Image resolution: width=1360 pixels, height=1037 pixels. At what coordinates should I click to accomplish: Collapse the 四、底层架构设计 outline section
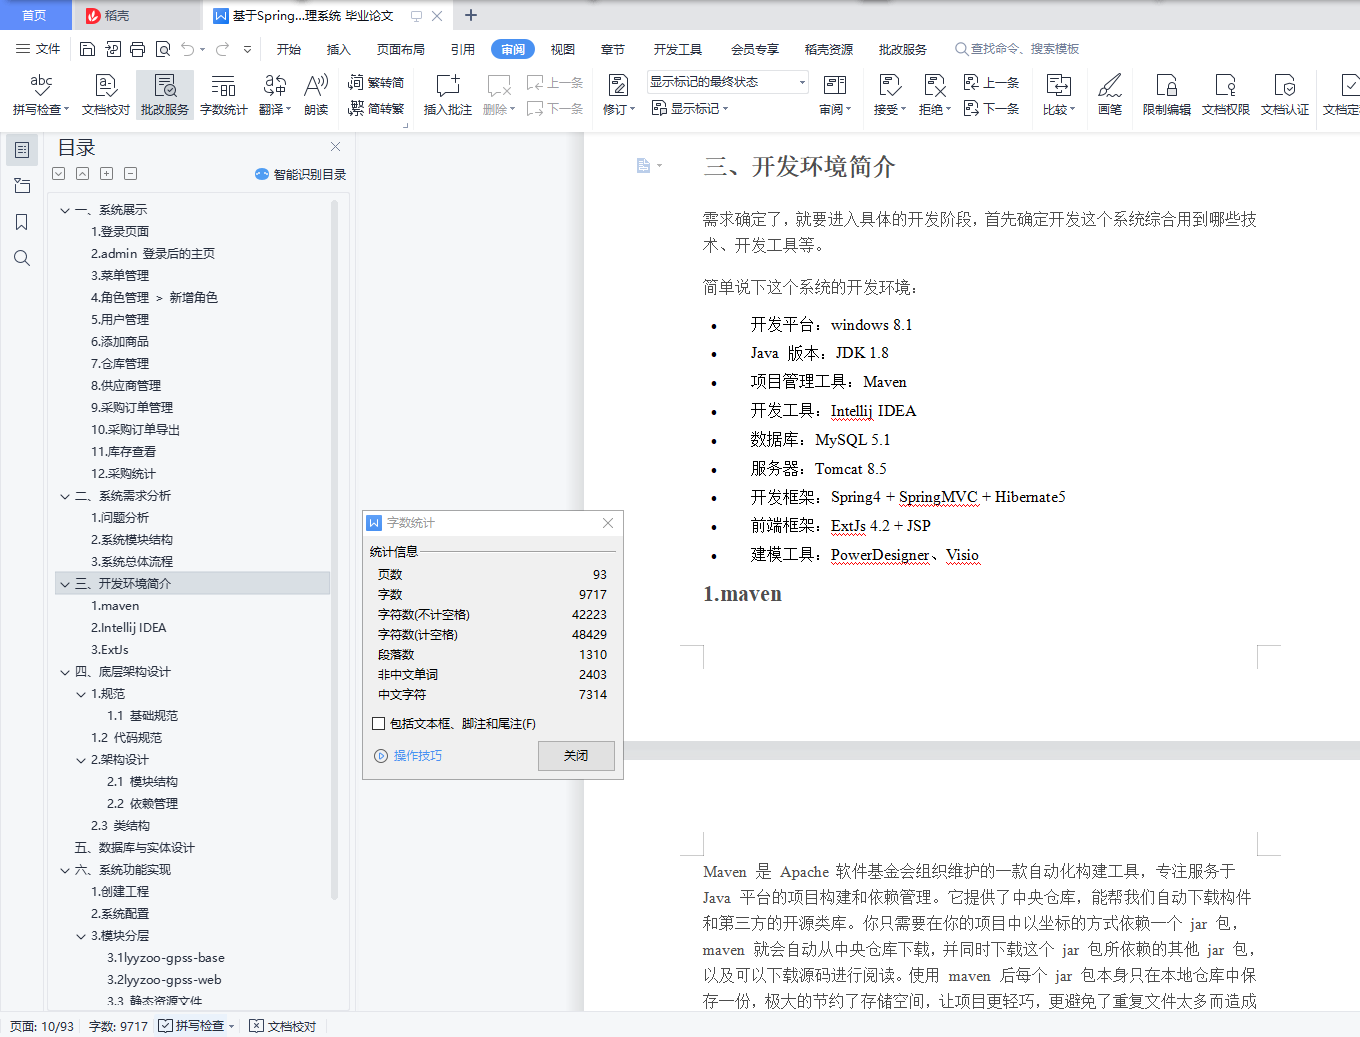[x=65, y=672]
